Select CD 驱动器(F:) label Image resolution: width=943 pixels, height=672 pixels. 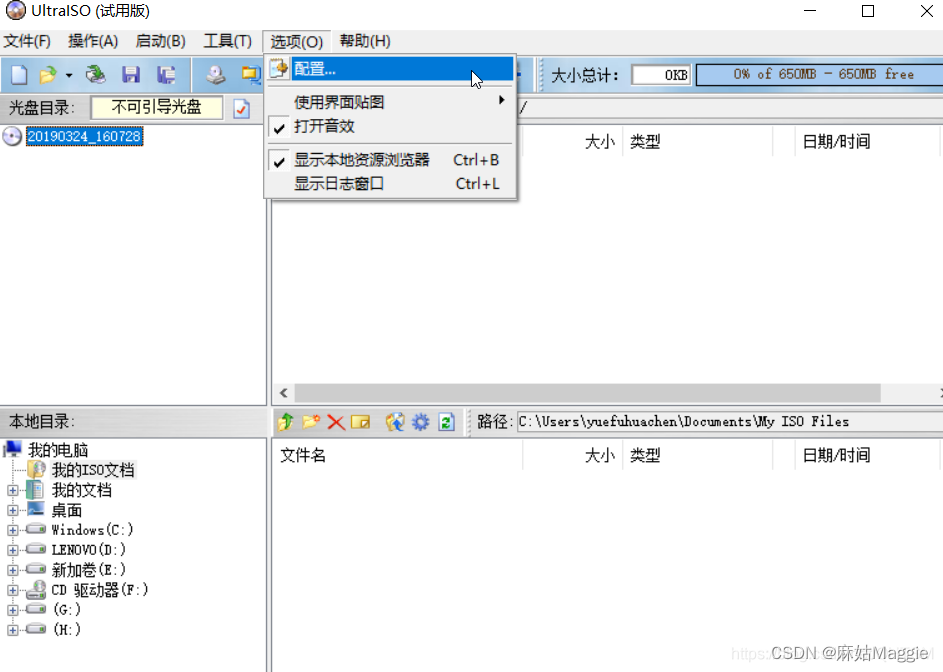tap(99, 590)
